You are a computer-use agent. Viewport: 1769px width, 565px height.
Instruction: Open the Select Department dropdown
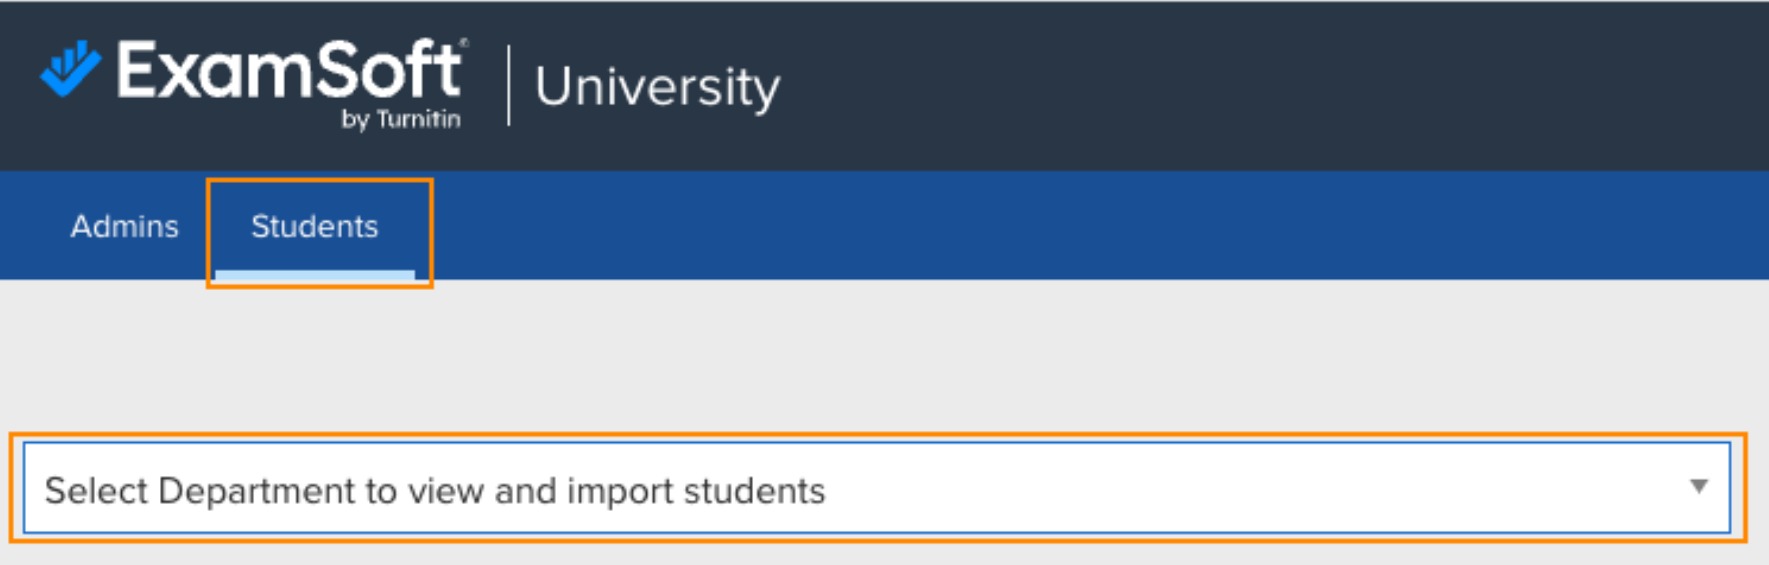[875, 488]
